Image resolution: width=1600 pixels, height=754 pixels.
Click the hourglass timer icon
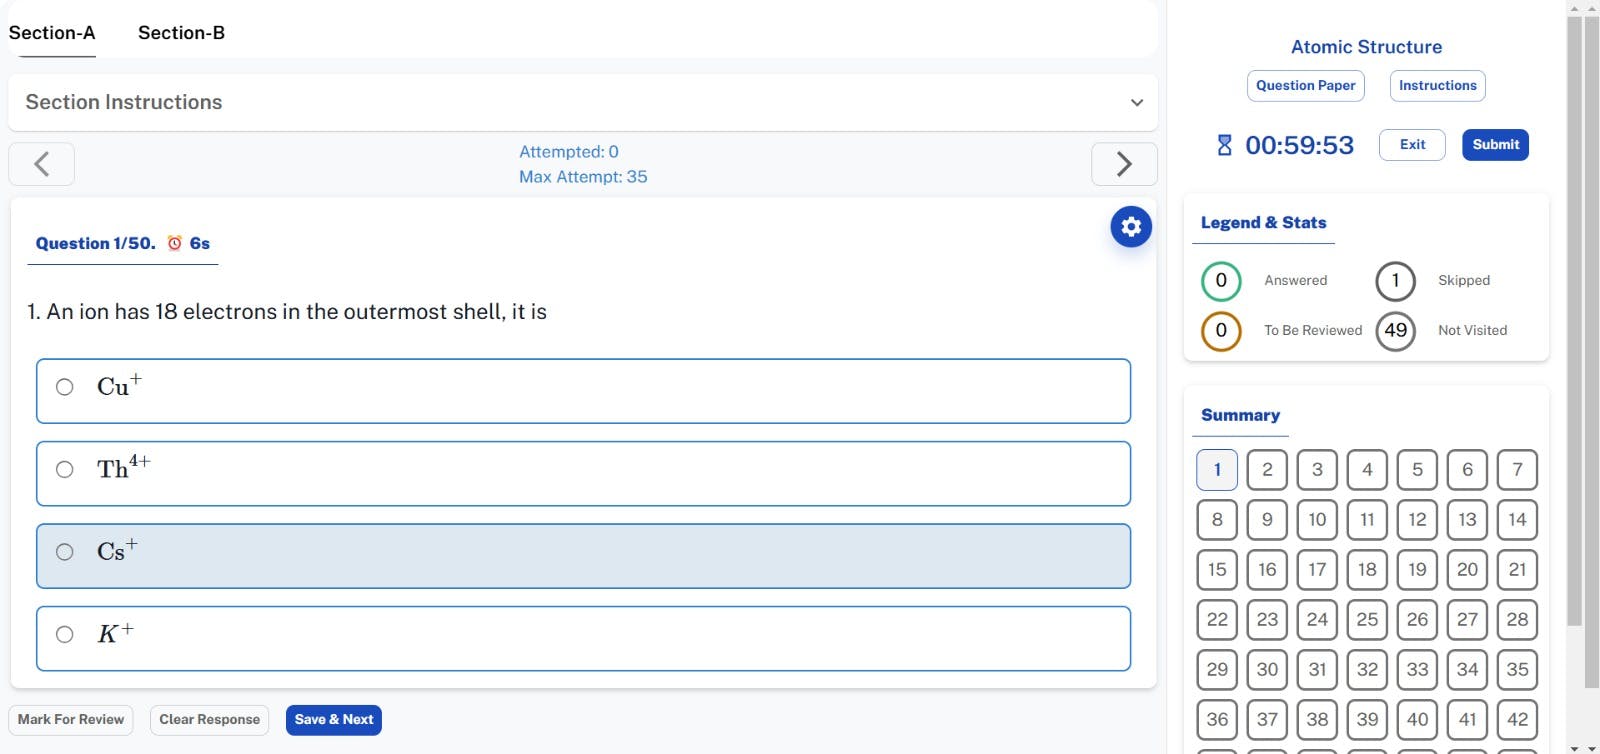1224,145
